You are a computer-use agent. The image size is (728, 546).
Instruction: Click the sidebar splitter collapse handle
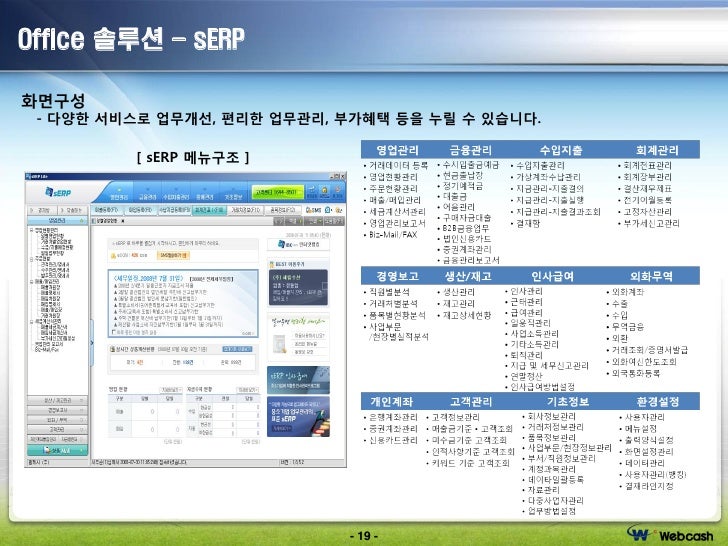pyautogui.click(x=91, y=343)
